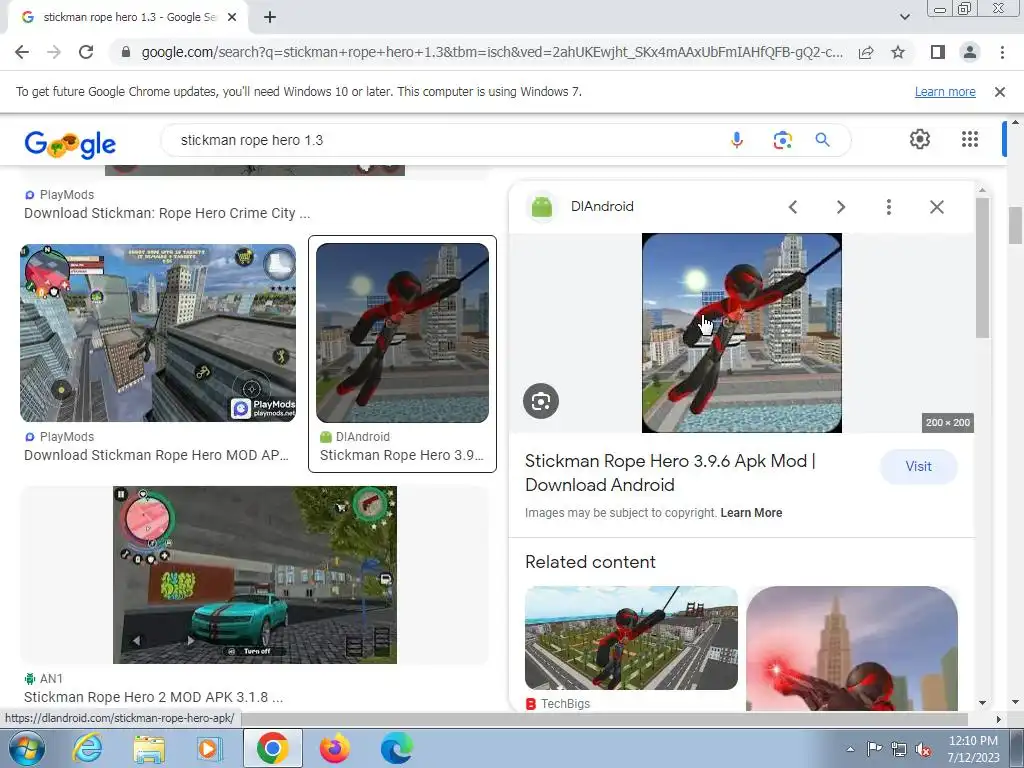Open PlayMods rooftop gameplay thumbnail
This screenshot has width=1024, height=768.
(158, 333)
